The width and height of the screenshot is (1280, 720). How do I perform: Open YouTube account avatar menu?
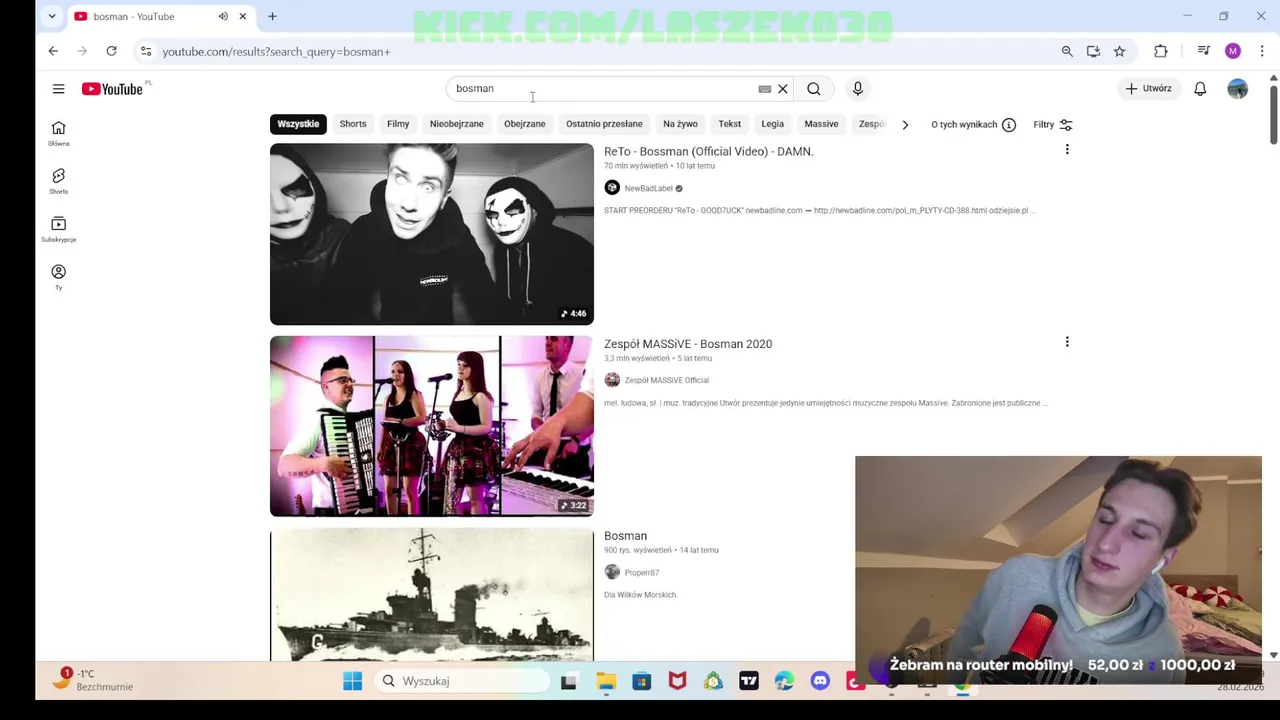[x=1237, y=89]
